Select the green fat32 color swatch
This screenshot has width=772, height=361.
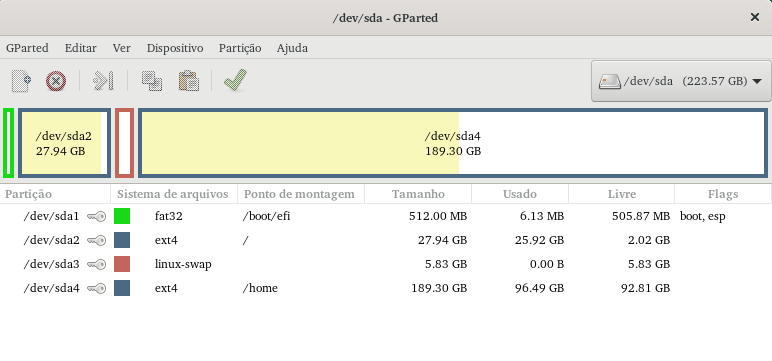122,216
